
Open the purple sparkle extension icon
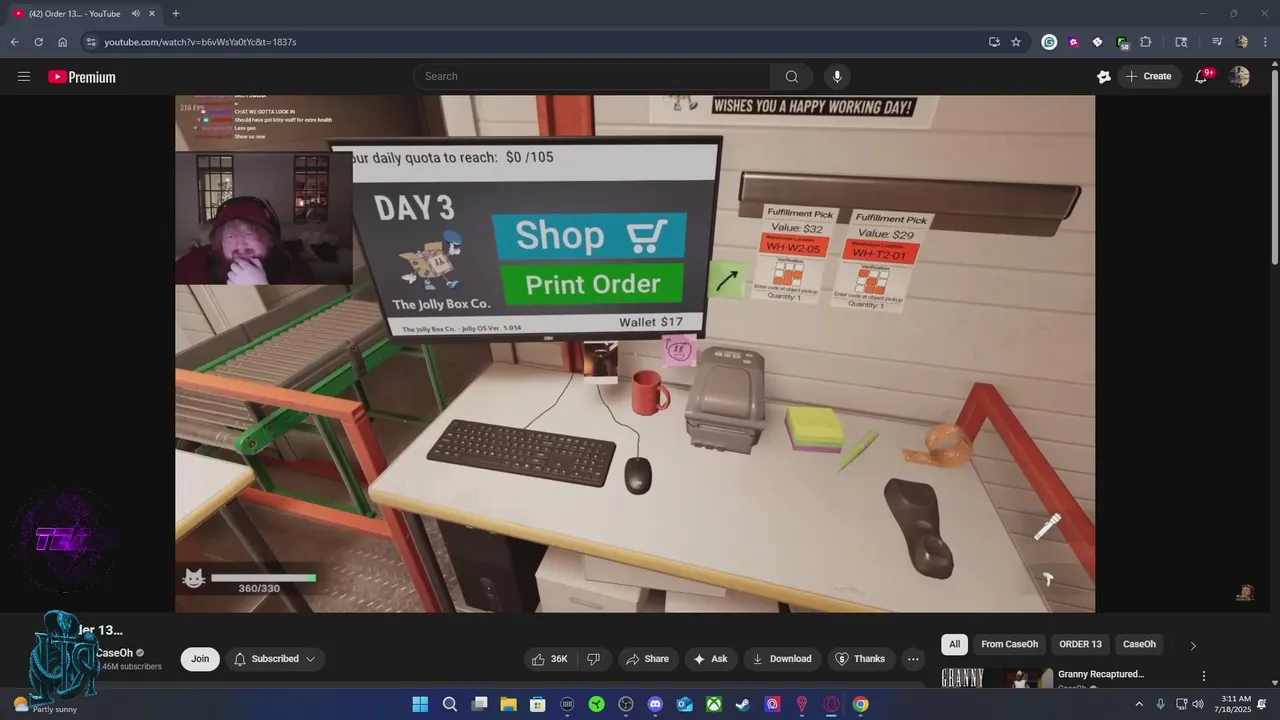[1073, 42]
